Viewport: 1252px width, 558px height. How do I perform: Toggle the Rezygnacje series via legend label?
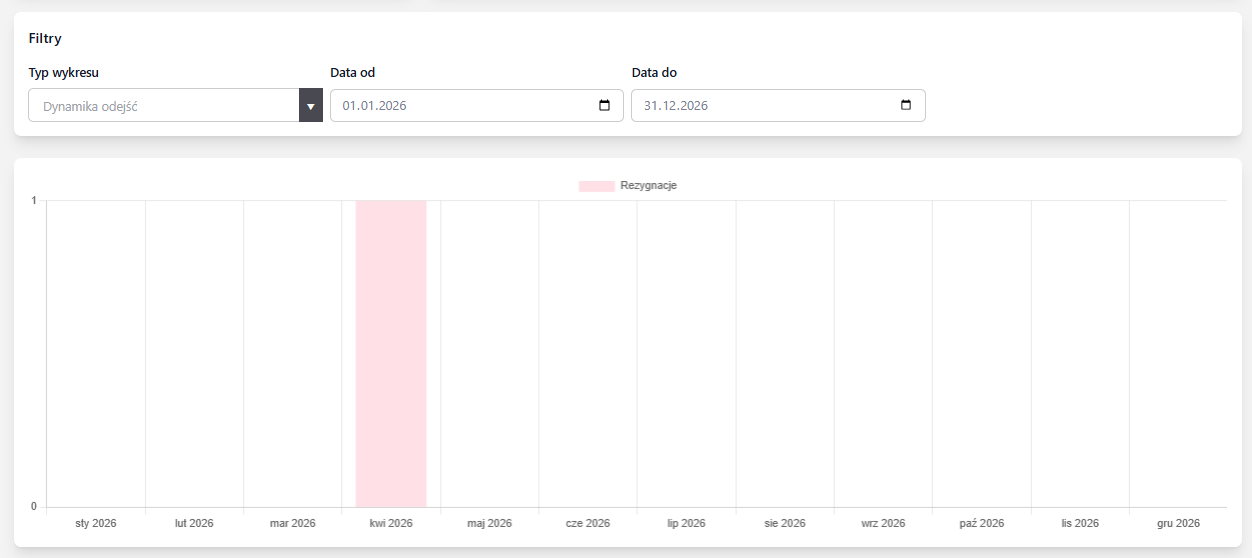[648, 186]
